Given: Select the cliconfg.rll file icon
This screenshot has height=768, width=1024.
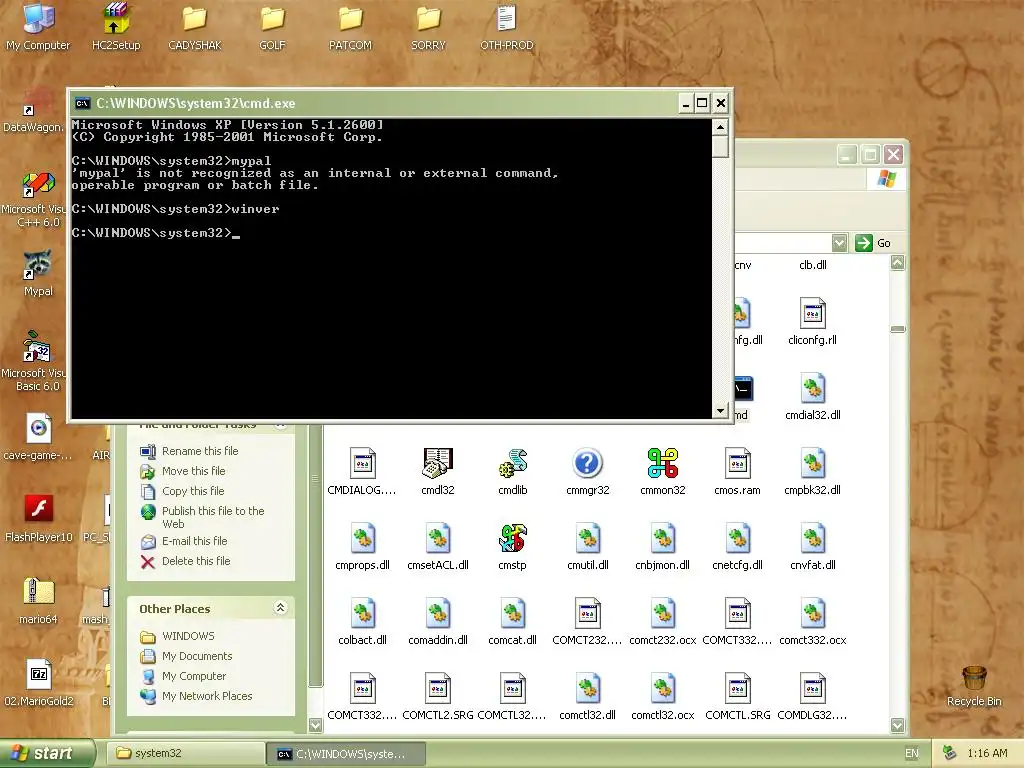Looking at the screenshot, I should coord(812,313).
